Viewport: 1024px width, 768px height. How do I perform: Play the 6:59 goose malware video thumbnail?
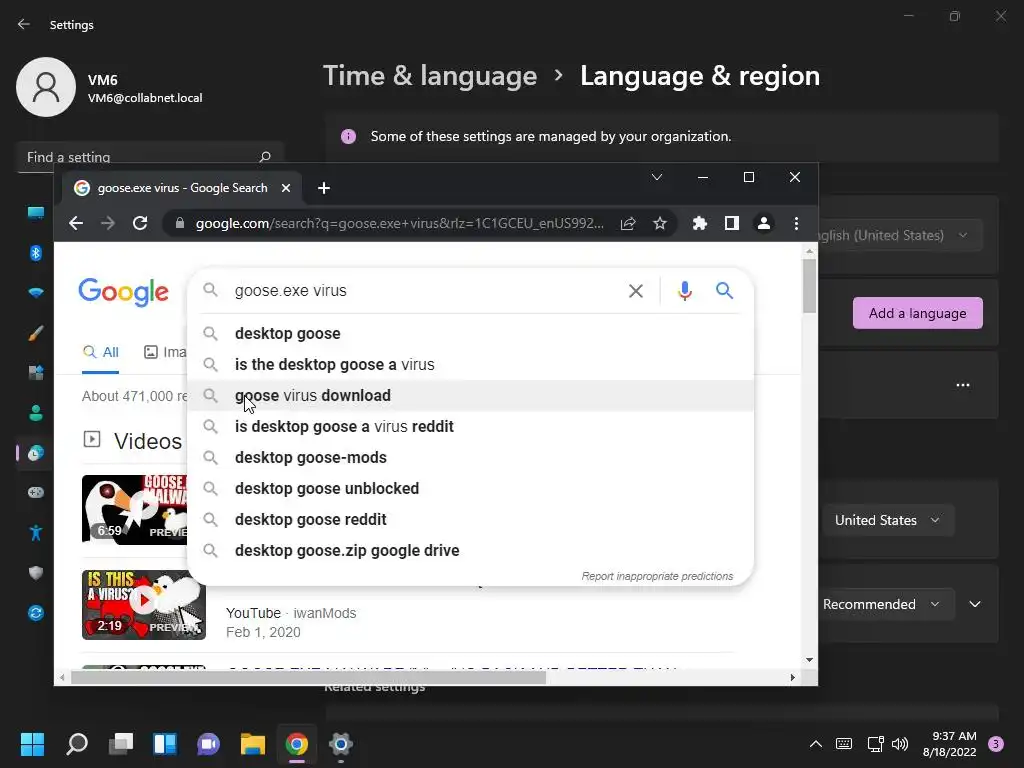135,510
